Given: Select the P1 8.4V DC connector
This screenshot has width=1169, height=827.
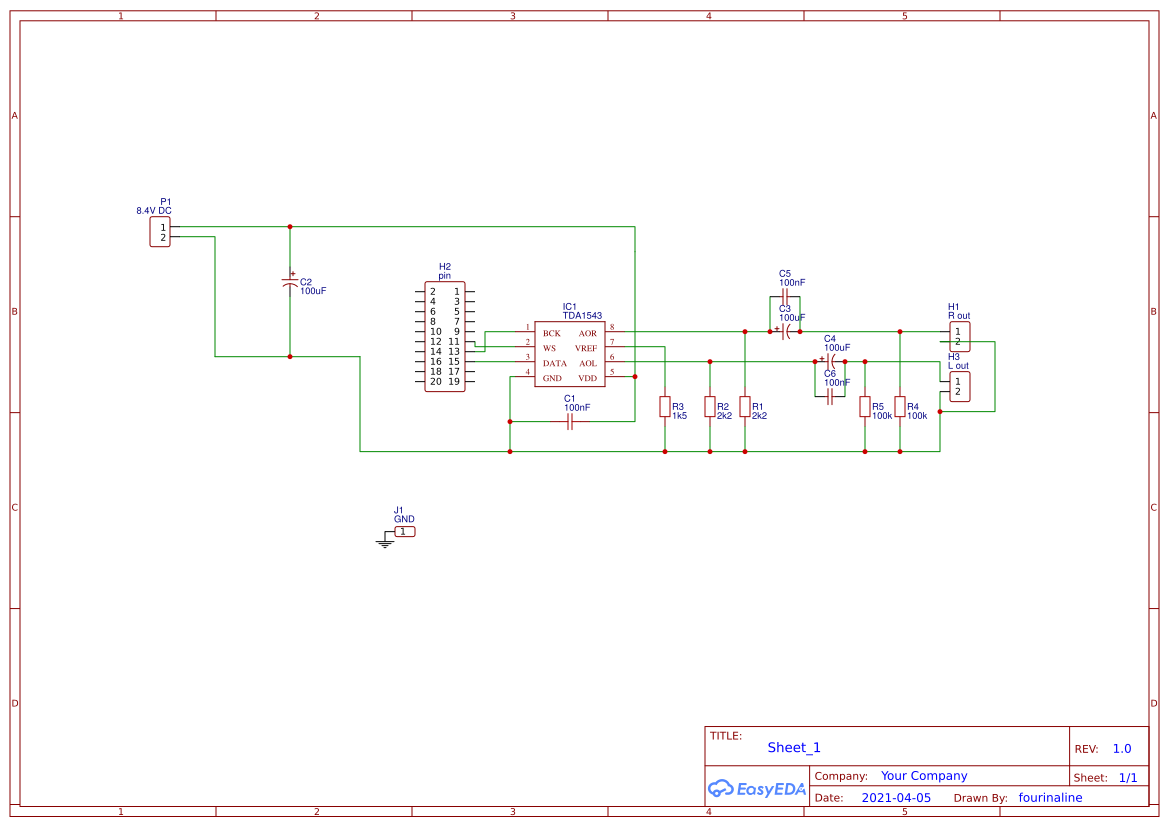Looking at the screenshot, I should tap(159, 232).
